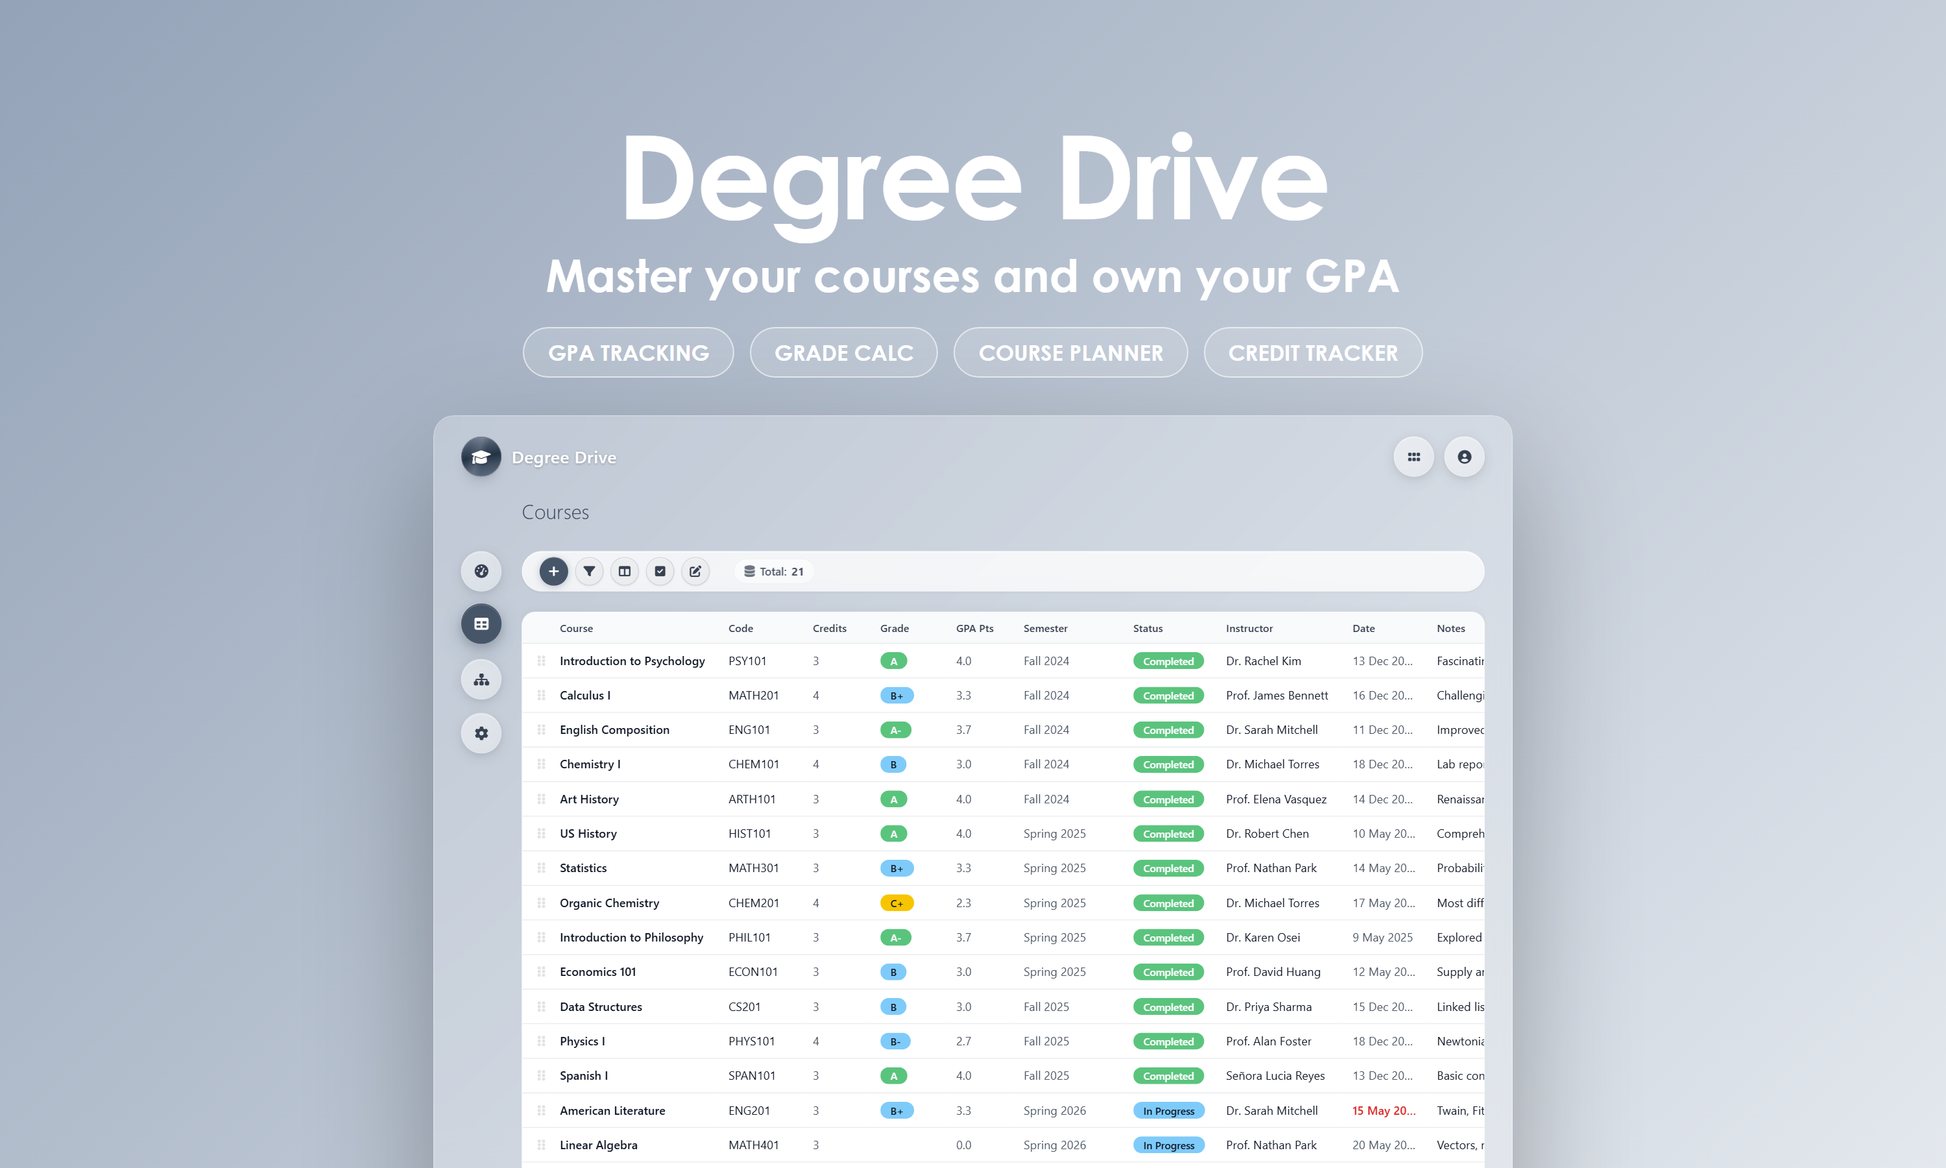Click instructor Prof. David Huang
1946x1168 pixels.
[1273, 972]
